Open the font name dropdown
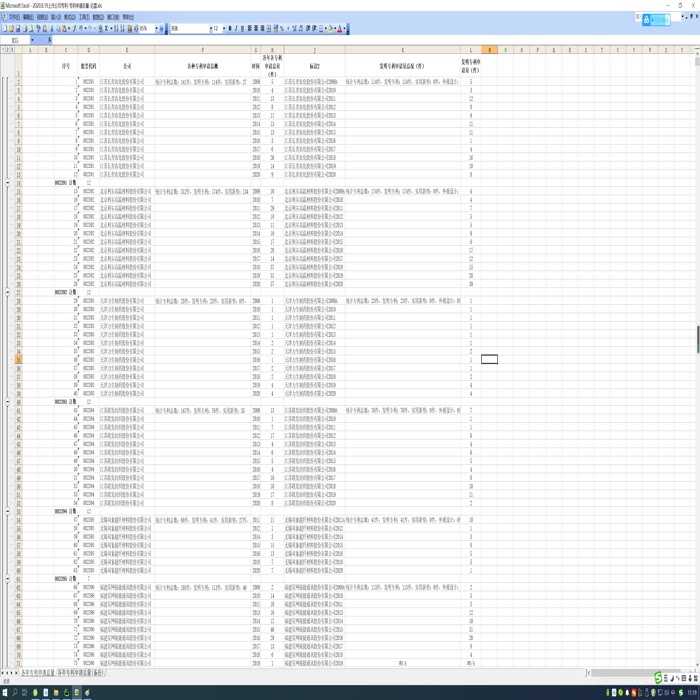This screenshot has height=700, width=700. tap(211, 29)
